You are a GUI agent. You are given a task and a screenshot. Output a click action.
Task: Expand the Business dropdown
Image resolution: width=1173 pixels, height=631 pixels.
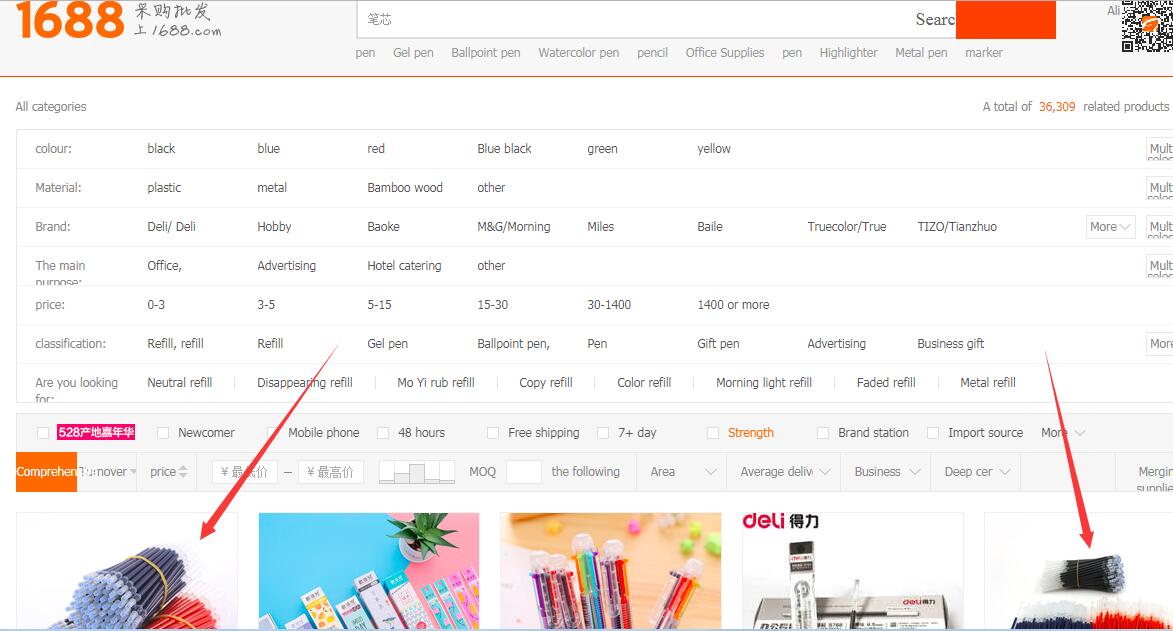[x=886, y=472]
